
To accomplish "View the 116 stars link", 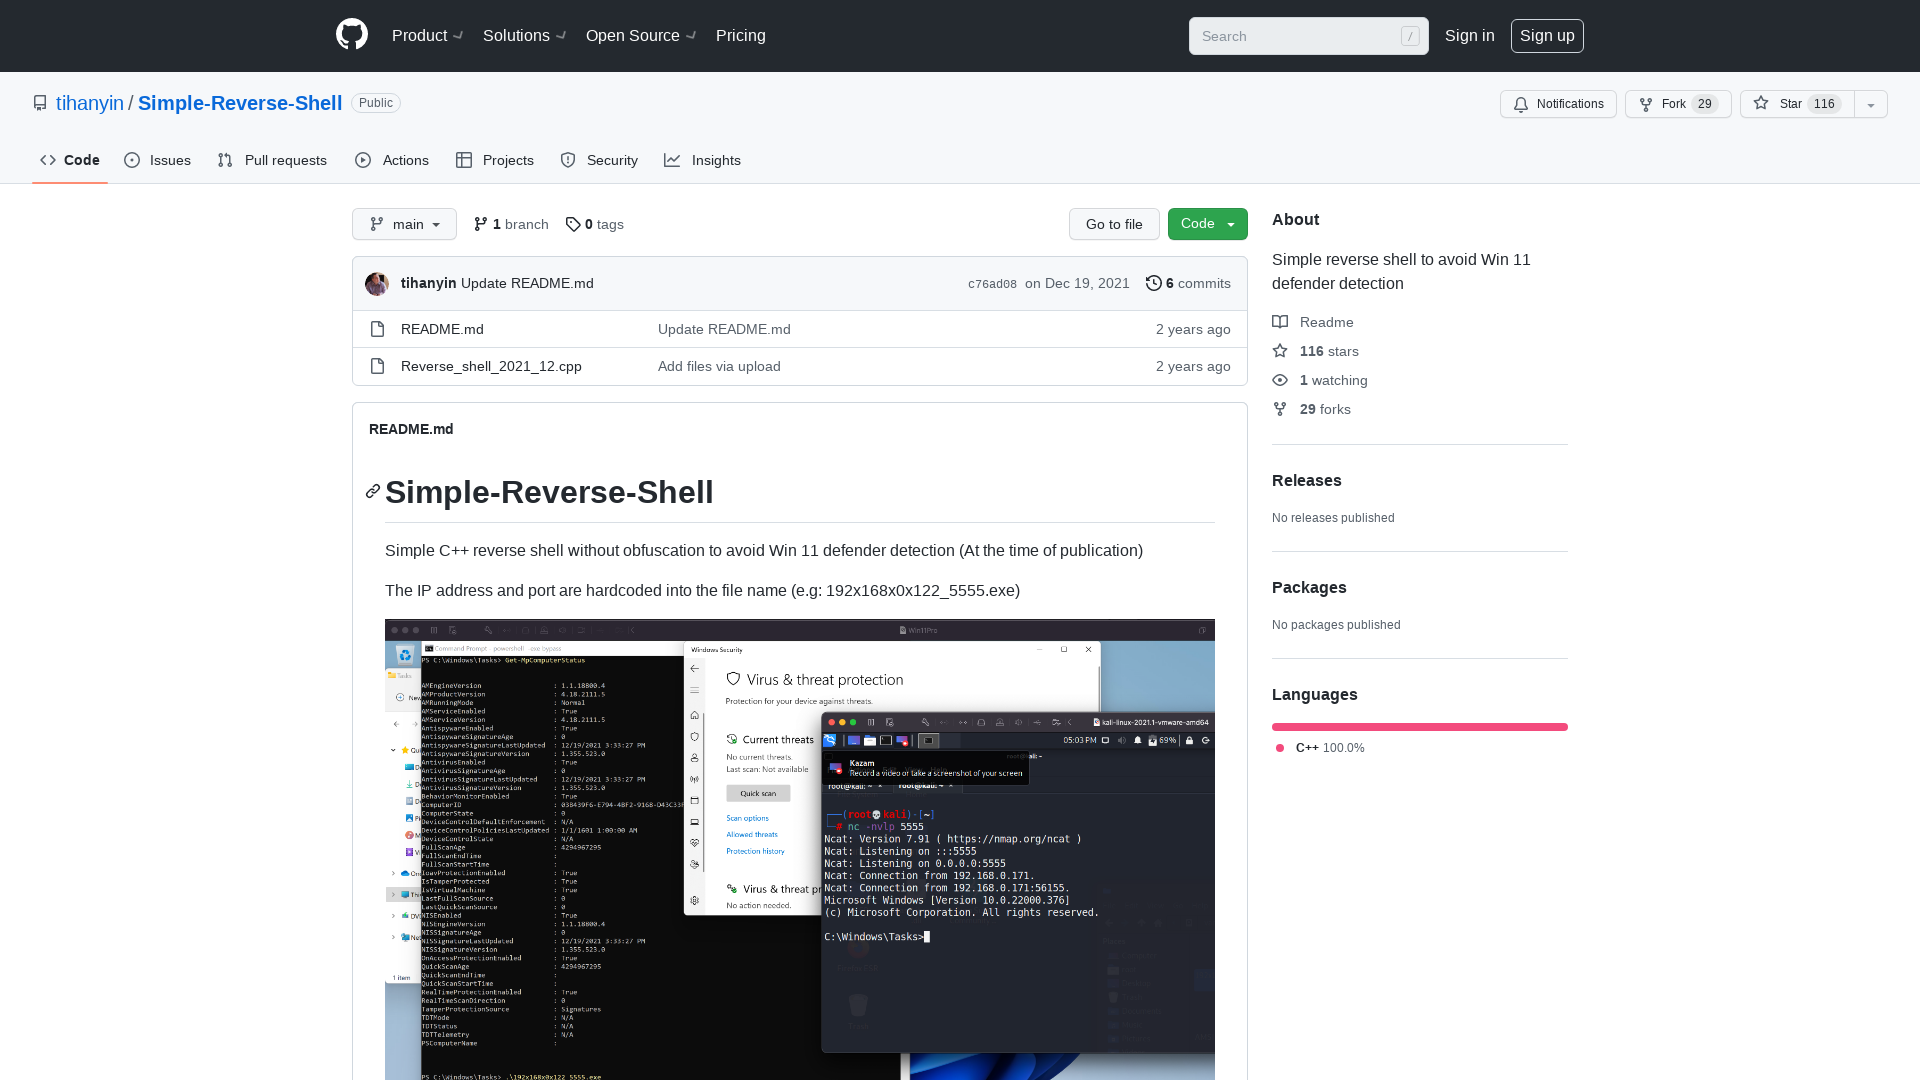I will [1316, 351].
